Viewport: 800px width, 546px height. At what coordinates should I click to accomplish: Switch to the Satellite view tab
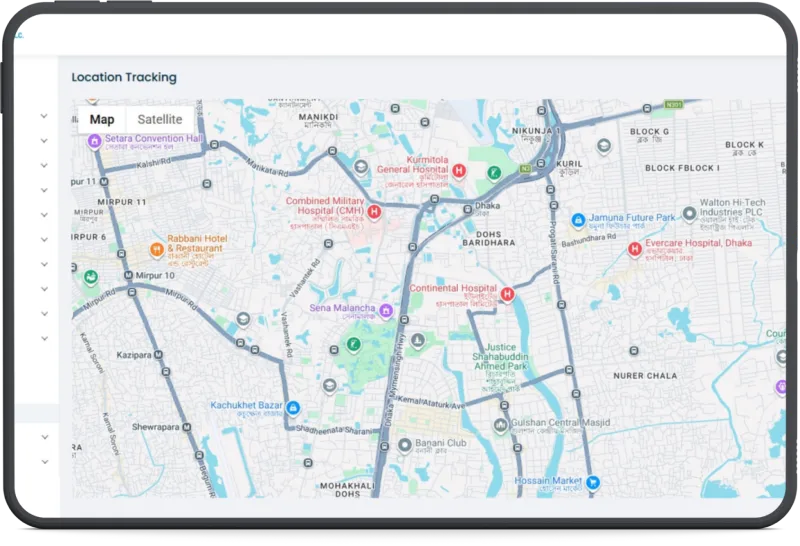point(160,119)
